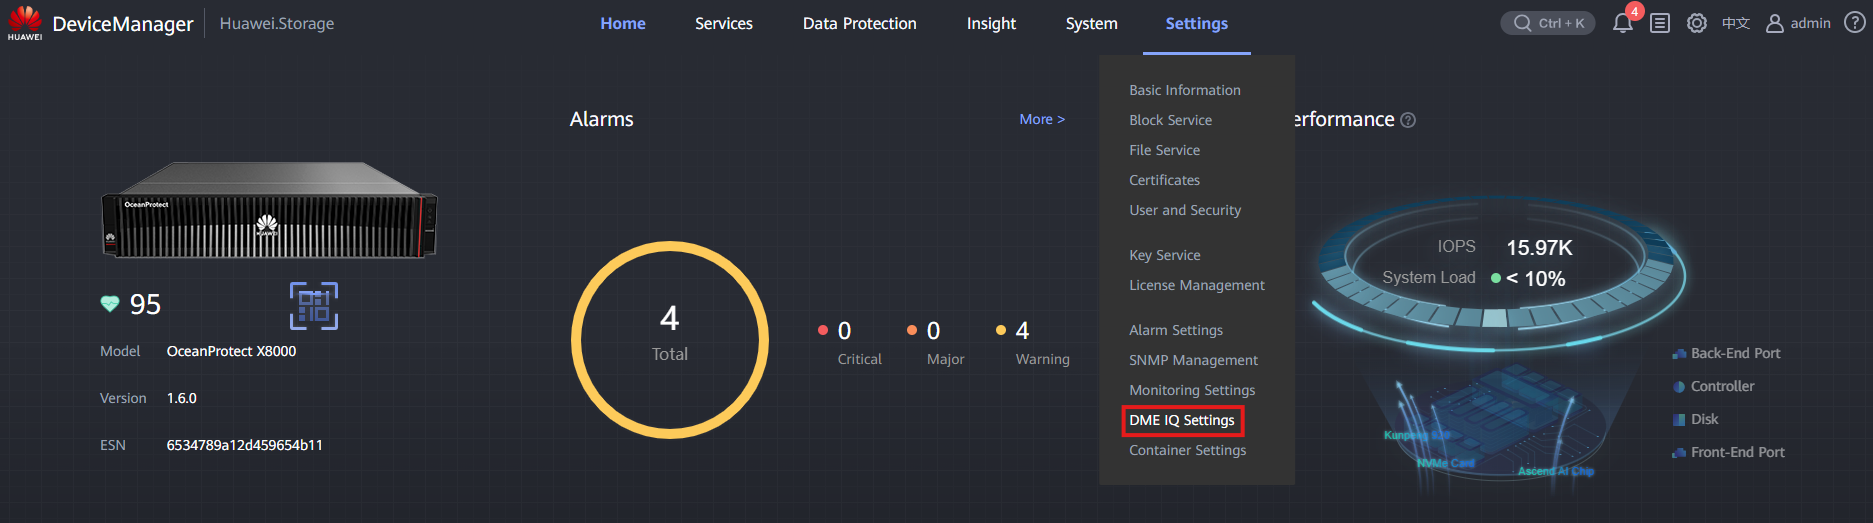Toggle the Disk legend item
Viewport: 1873px width, 523px height.
[x=1696, y=419]
